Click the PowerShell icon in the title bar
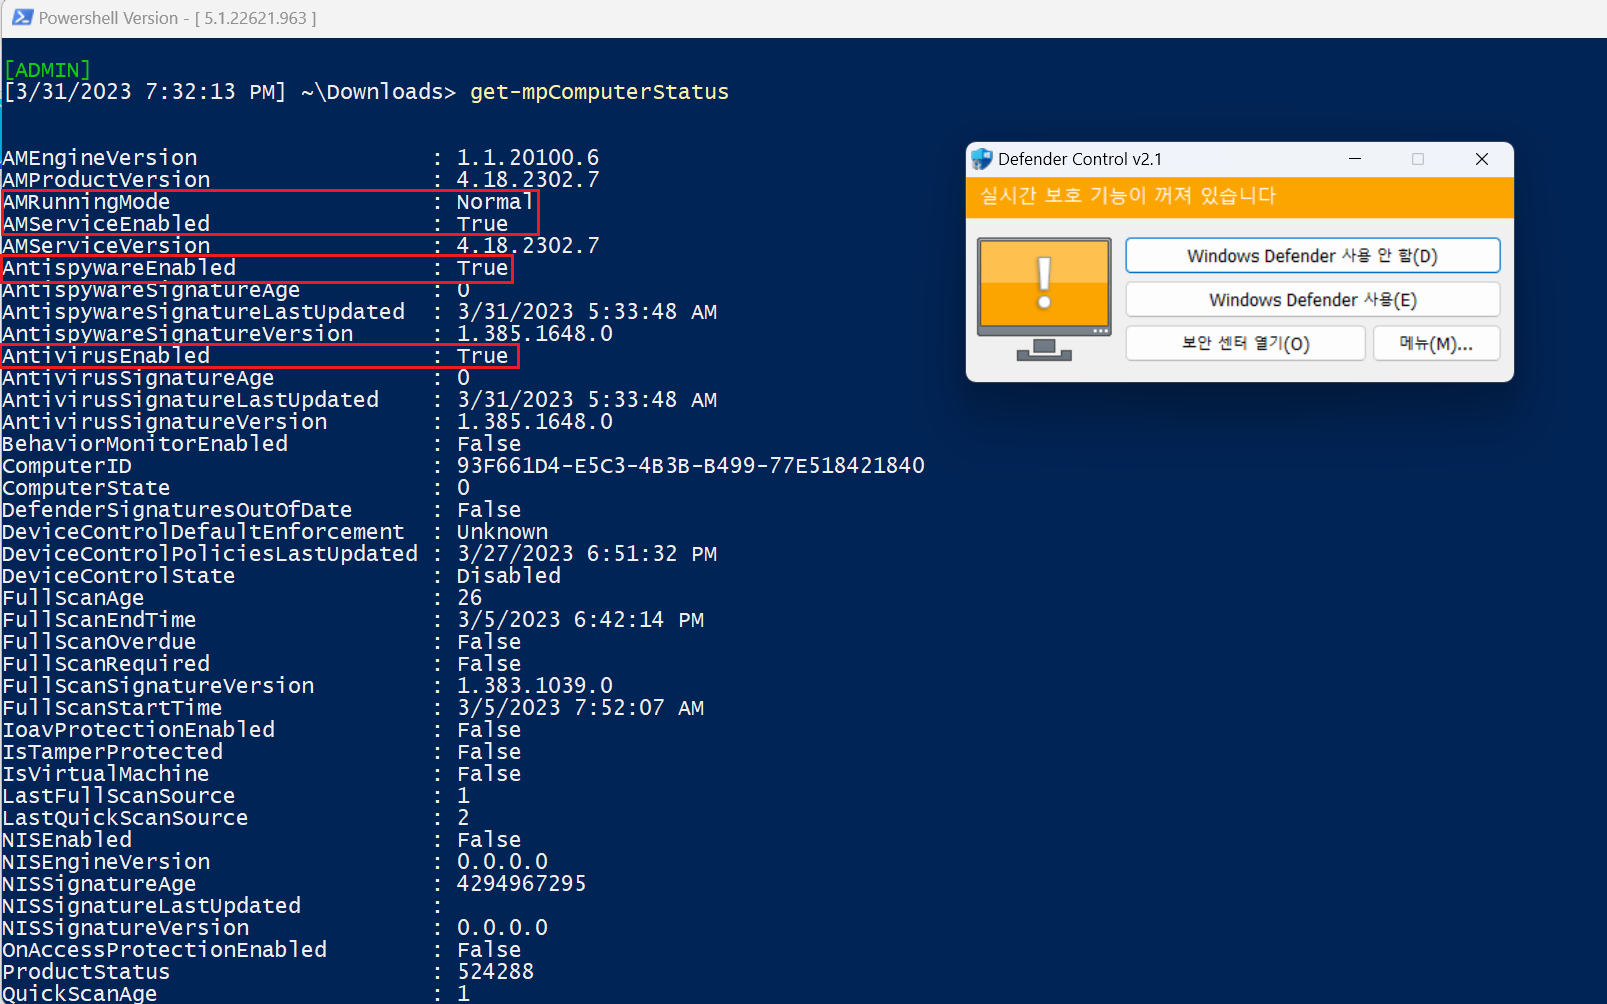This screenshot has height=1004, width=1607. tap(22, 17)
